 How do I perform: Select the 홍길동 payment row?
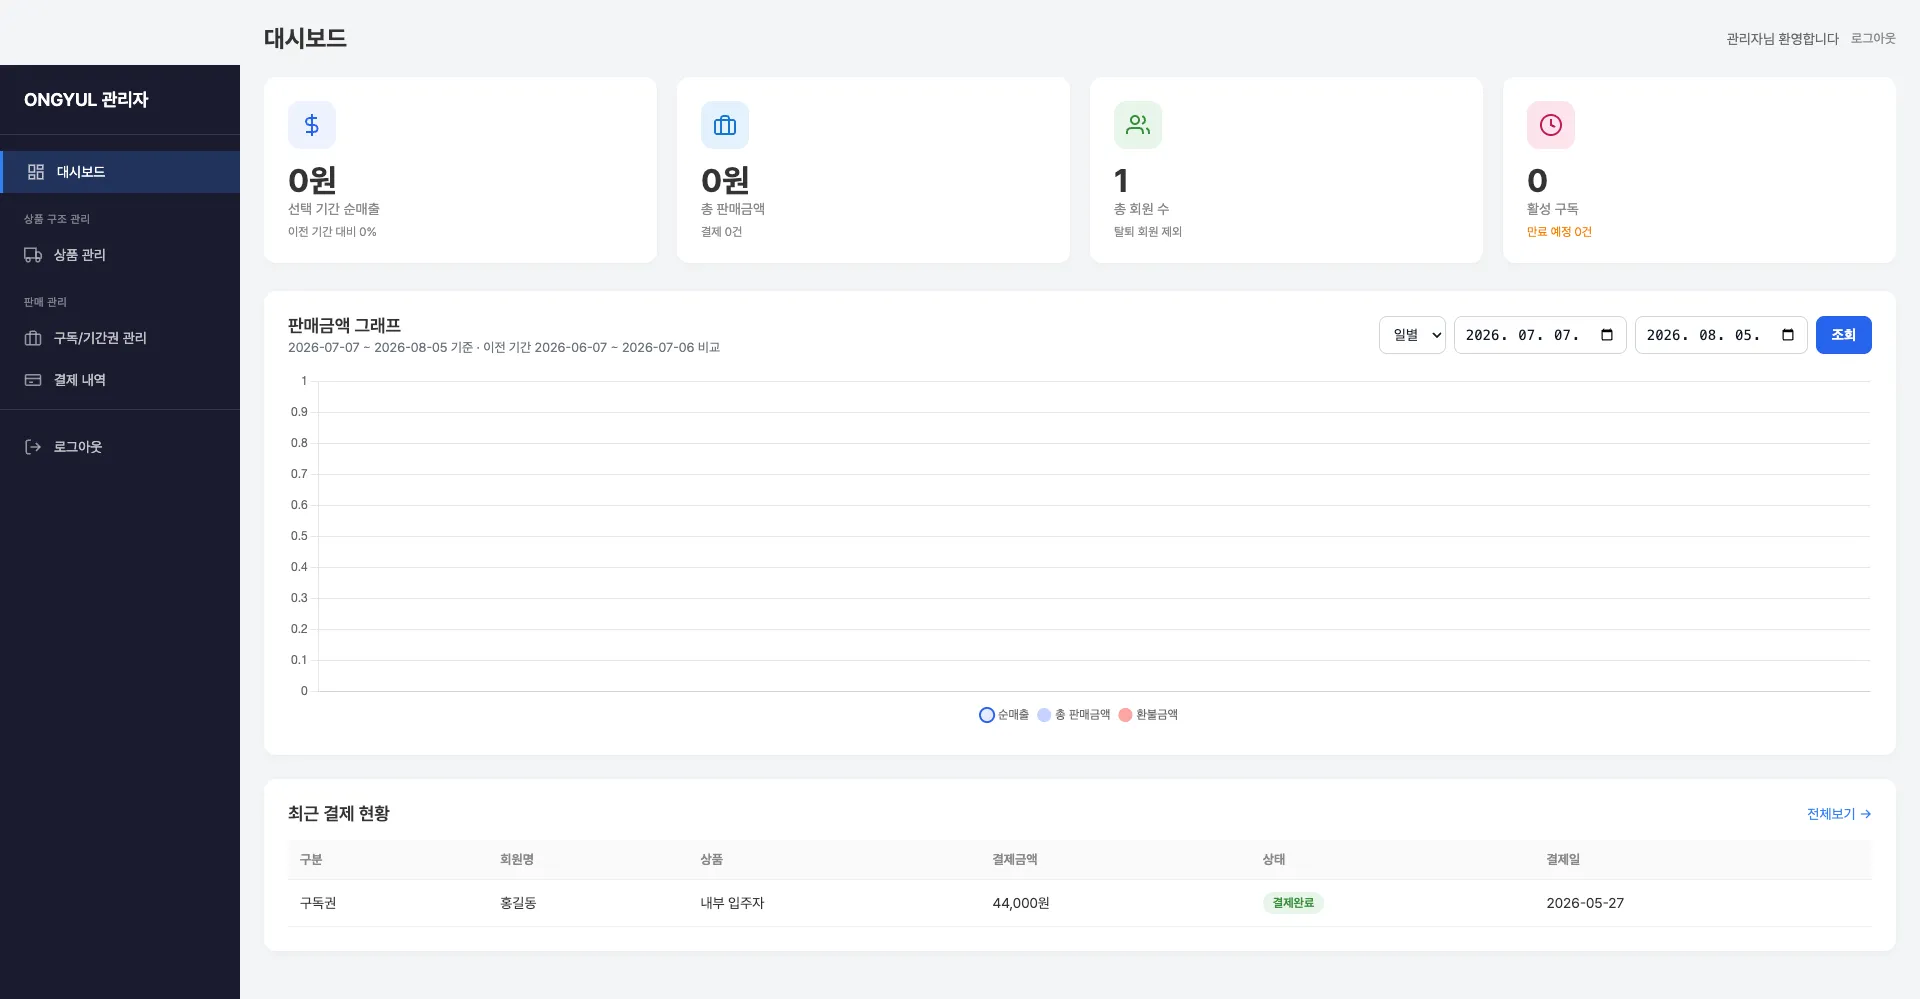click(1080, 903)
